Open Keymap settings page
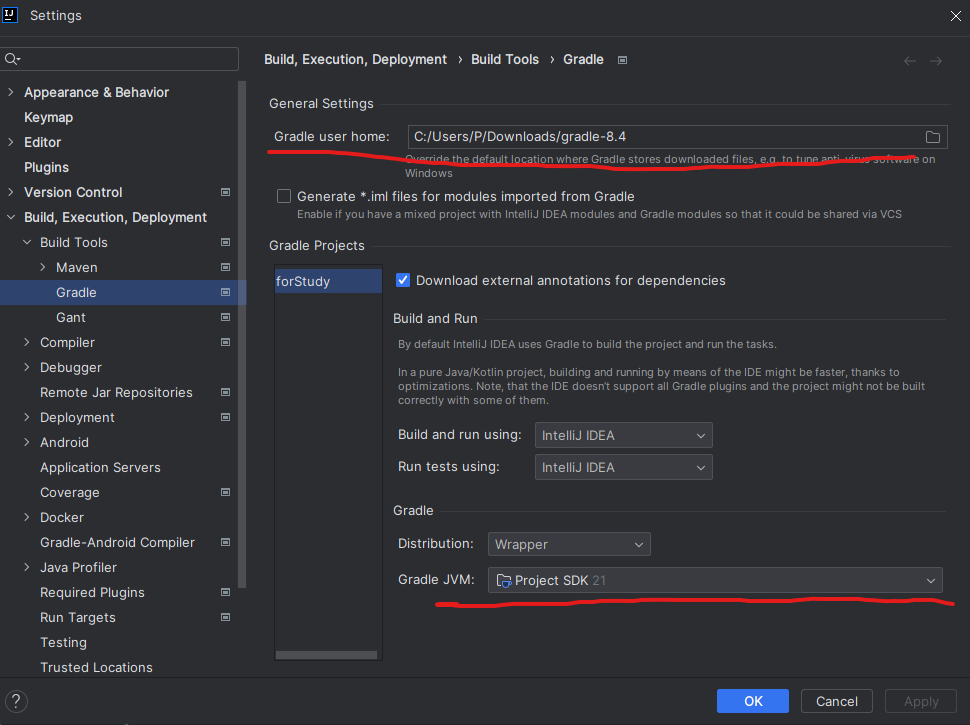The width and height of the screenshot is (970, 725). (48, 118)
